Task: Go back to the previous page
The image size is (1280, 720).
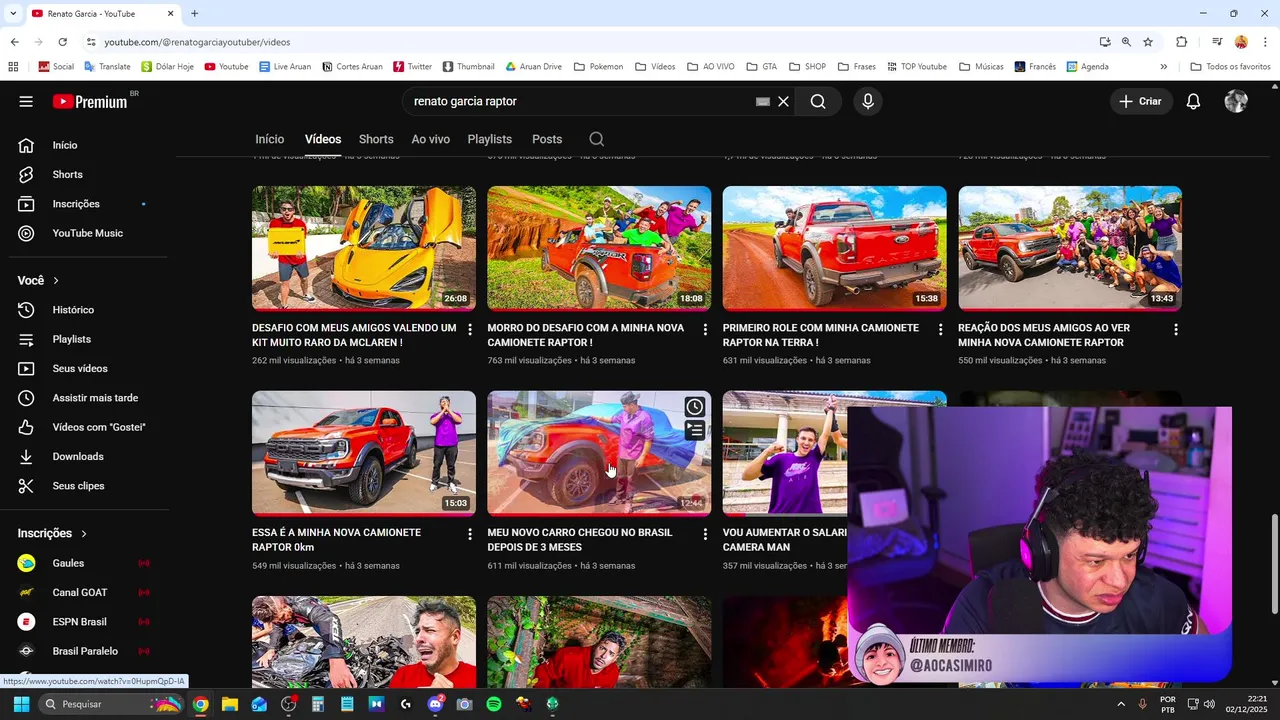Action: [14, 42]
